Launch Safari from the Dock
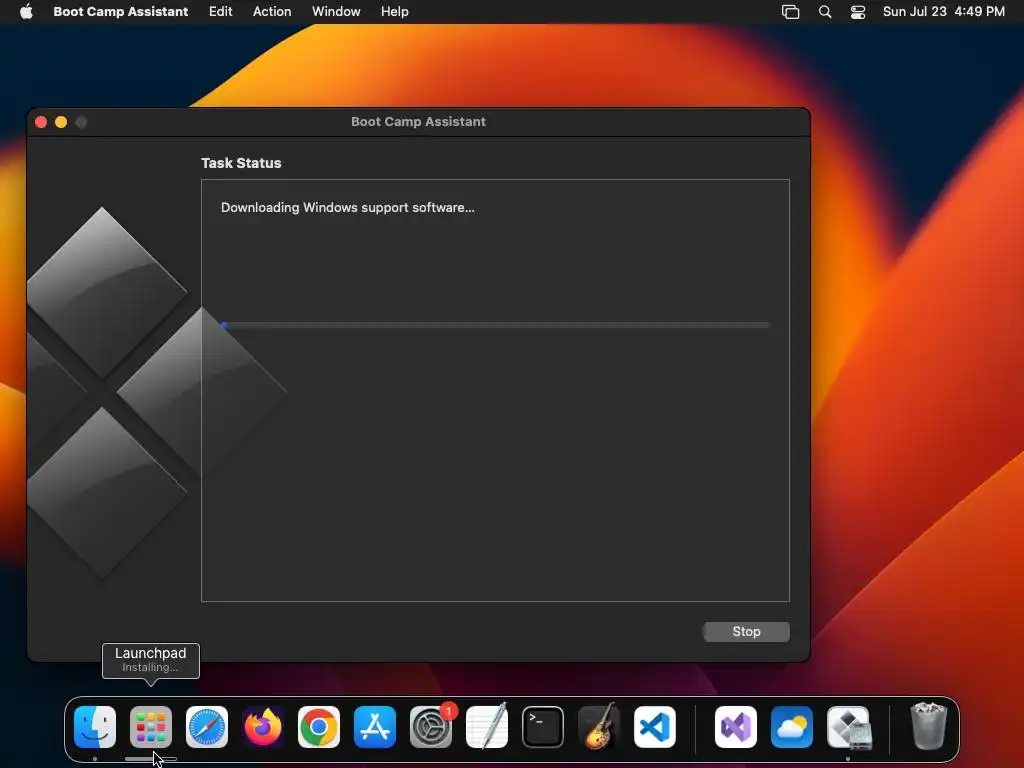 (207, 727)
